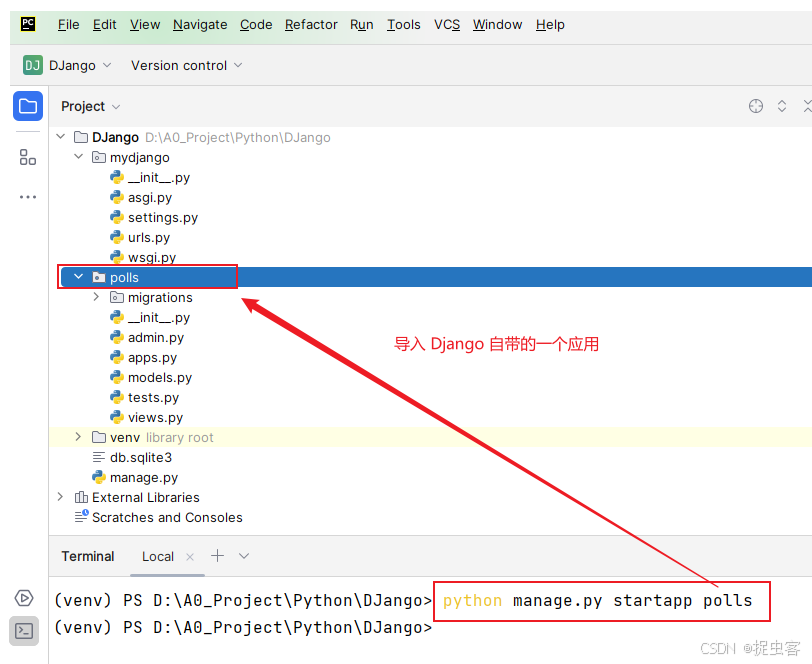Open the Help menu
This screenshot has width=812, height=664.
550,24
